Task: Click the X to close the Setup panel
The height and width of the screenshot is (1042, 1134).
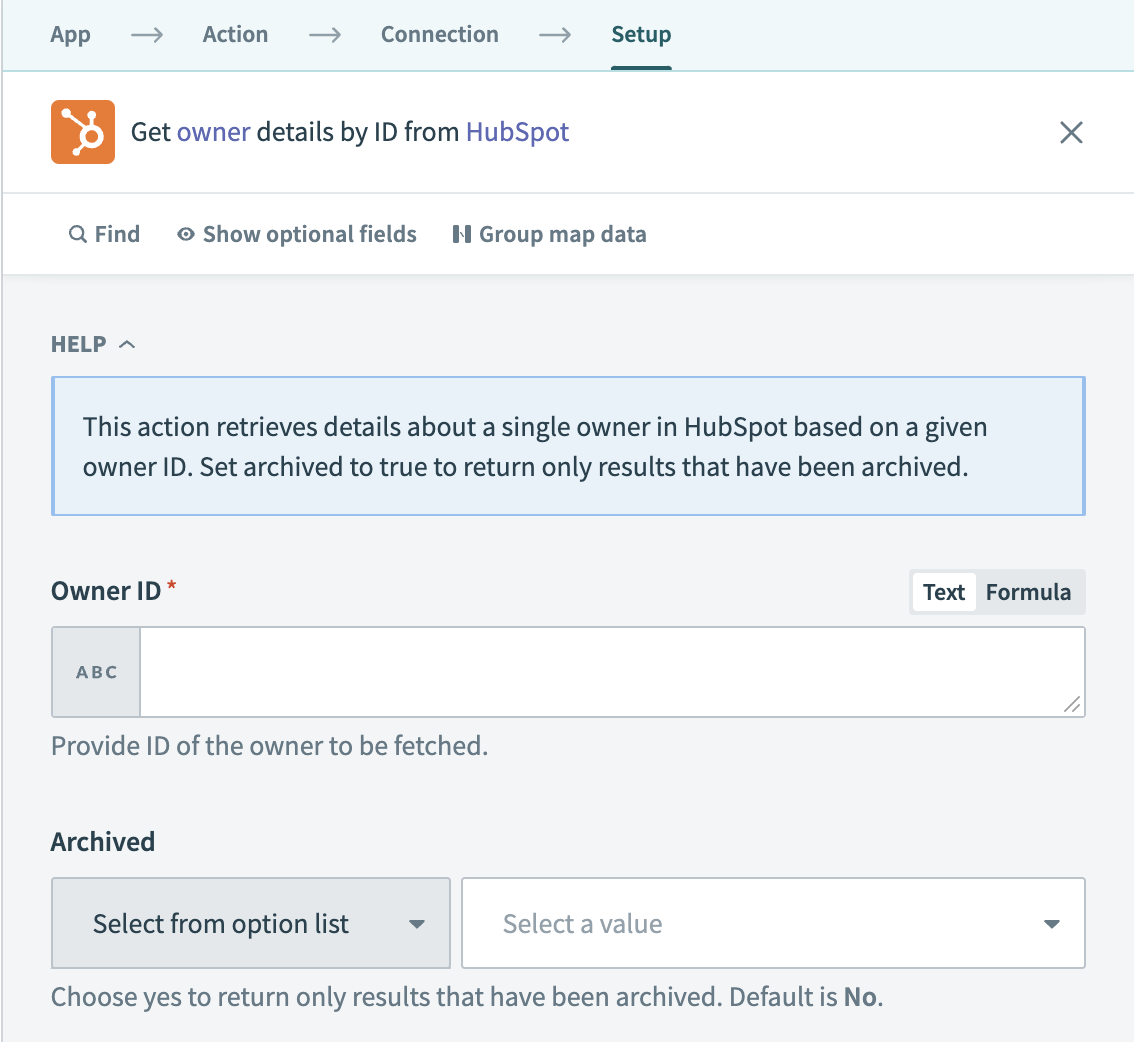Action: [x=1071, y=131]
